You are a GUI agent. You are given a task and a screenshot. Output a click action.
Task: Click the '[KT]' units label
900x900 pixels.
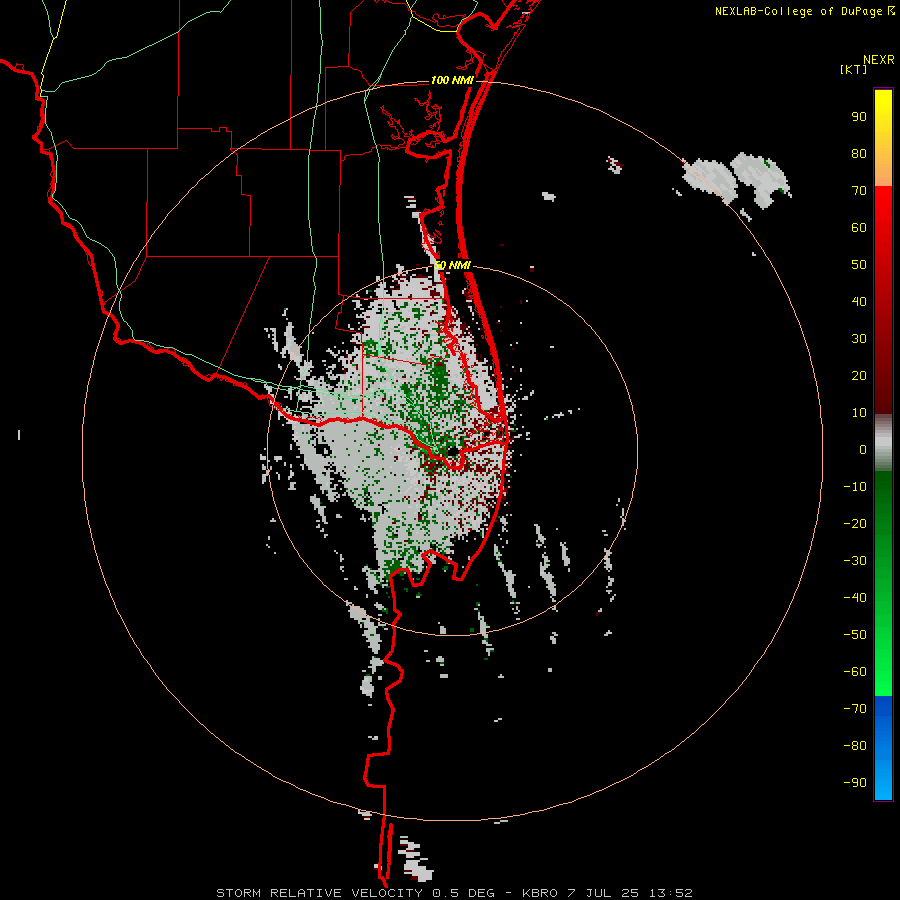pyautogui.click(x=854, y=69)
